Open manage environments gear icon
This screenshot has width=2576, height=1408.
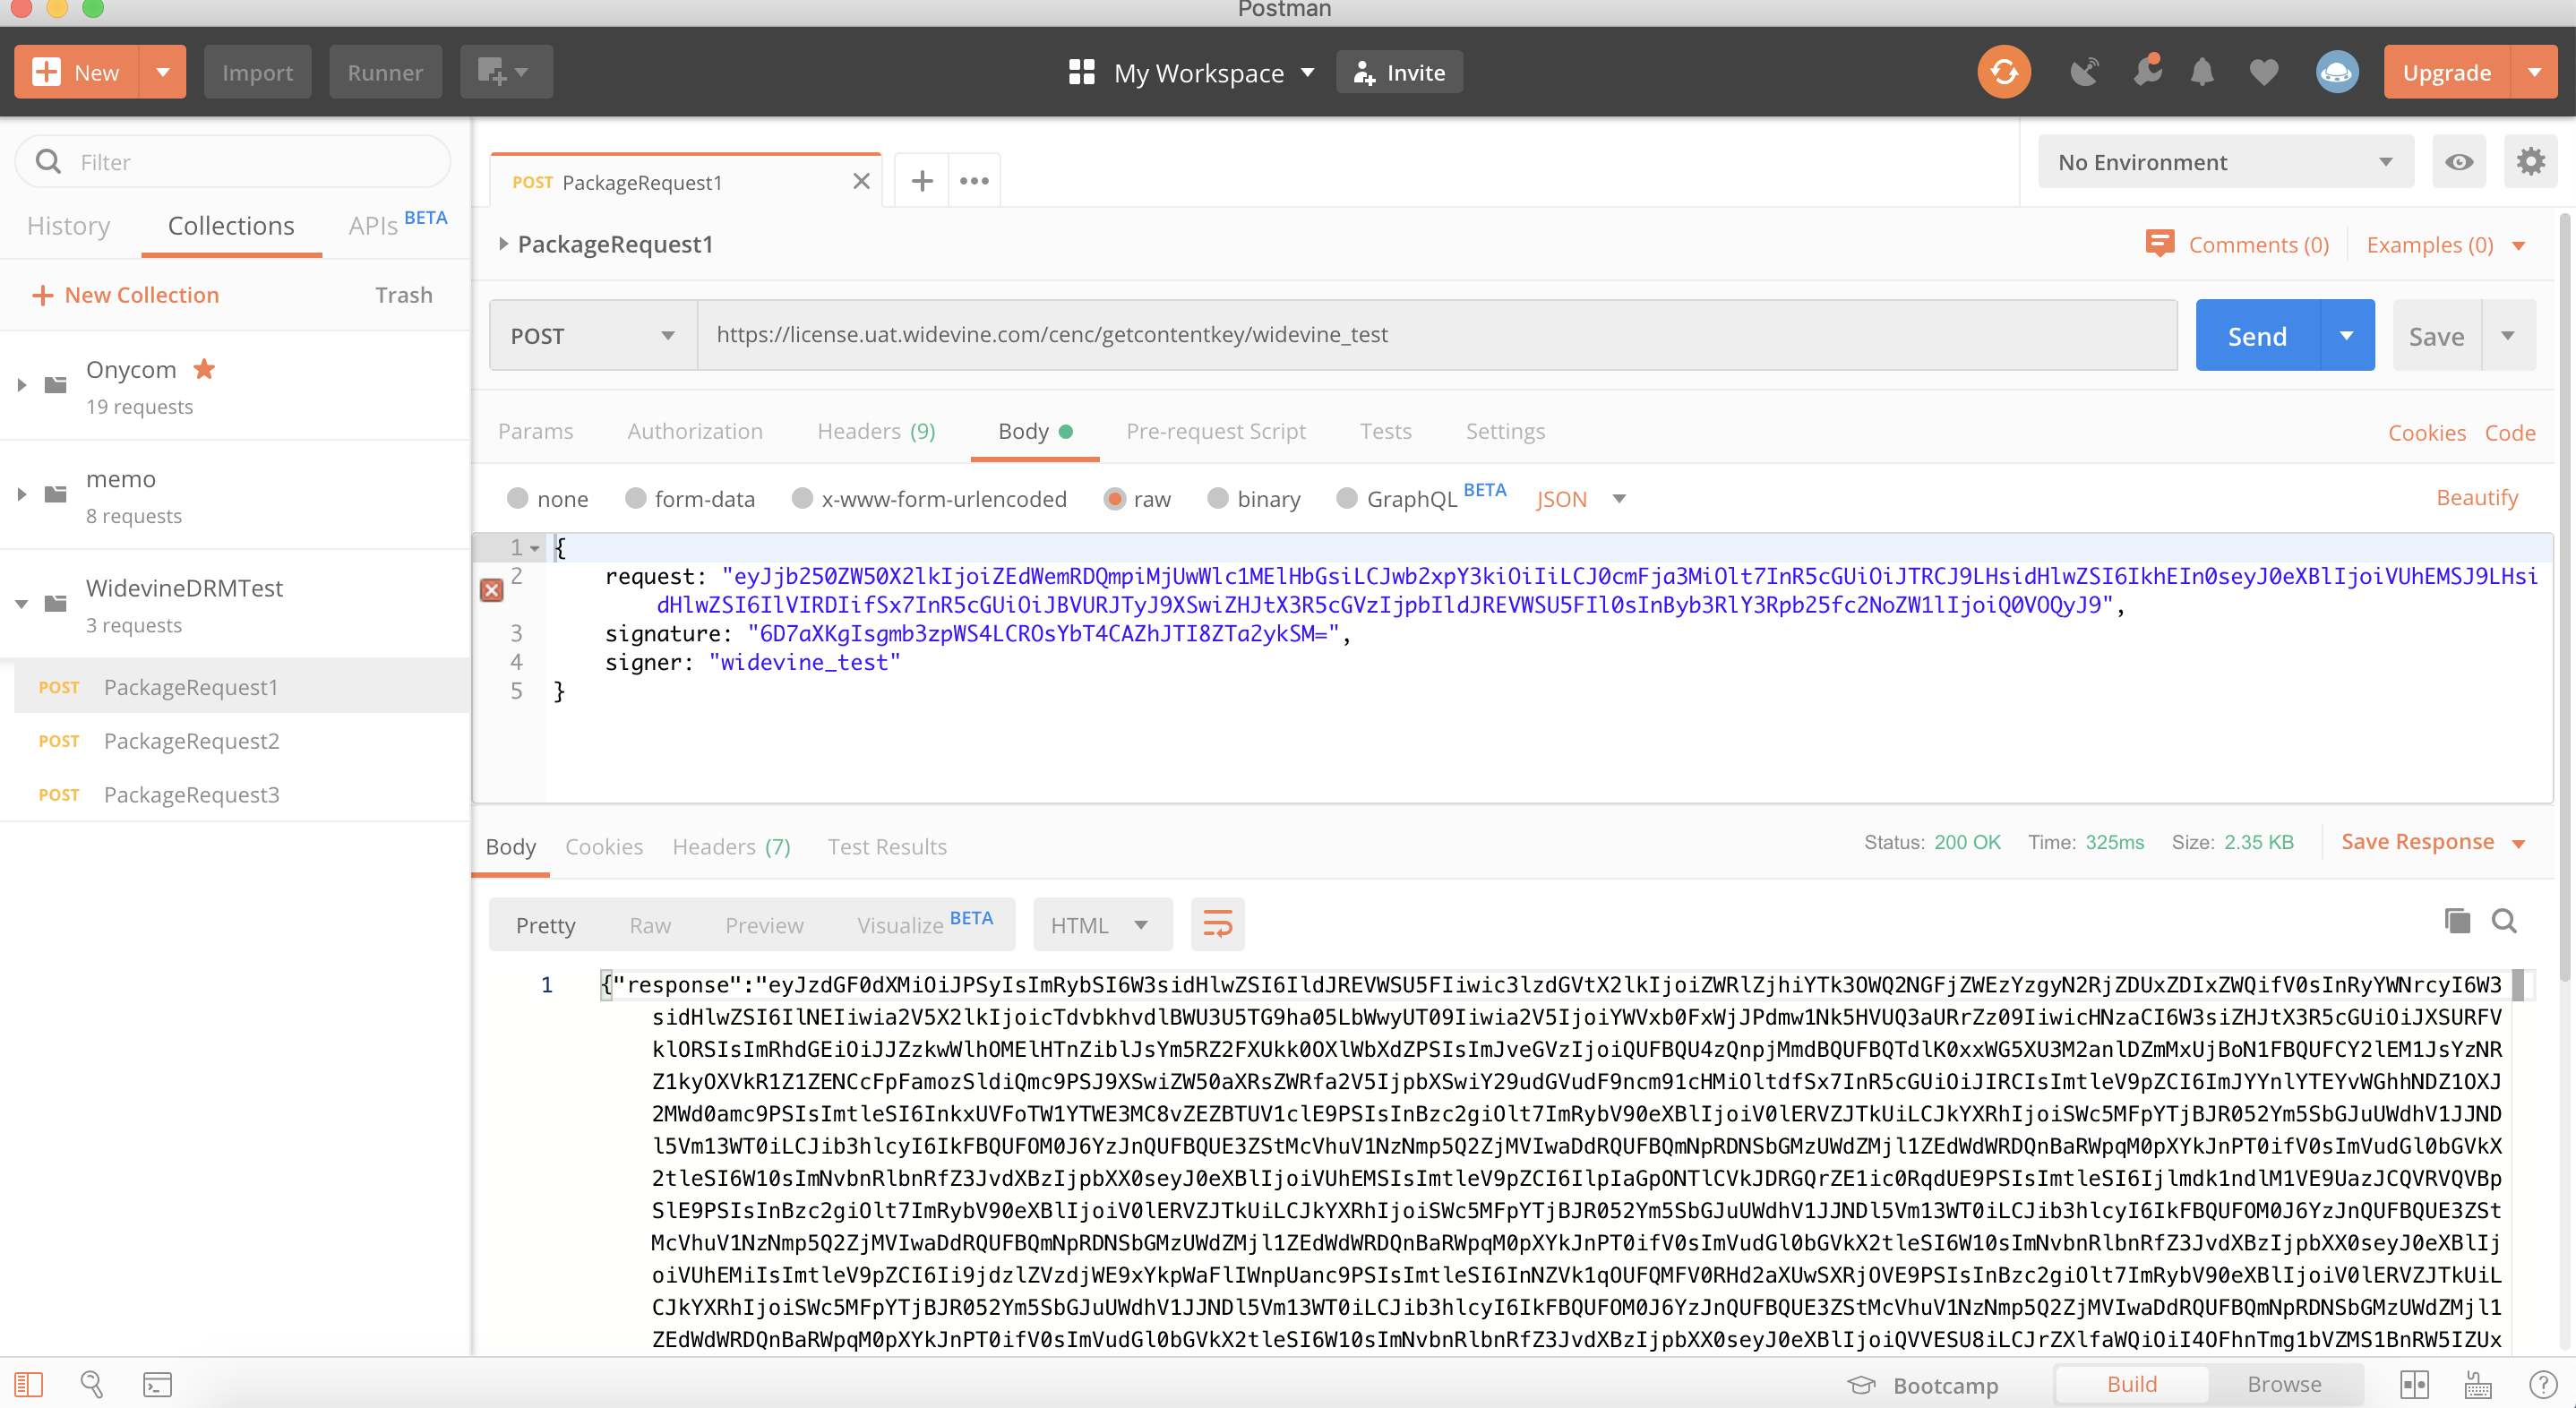tap(2530, 162)
